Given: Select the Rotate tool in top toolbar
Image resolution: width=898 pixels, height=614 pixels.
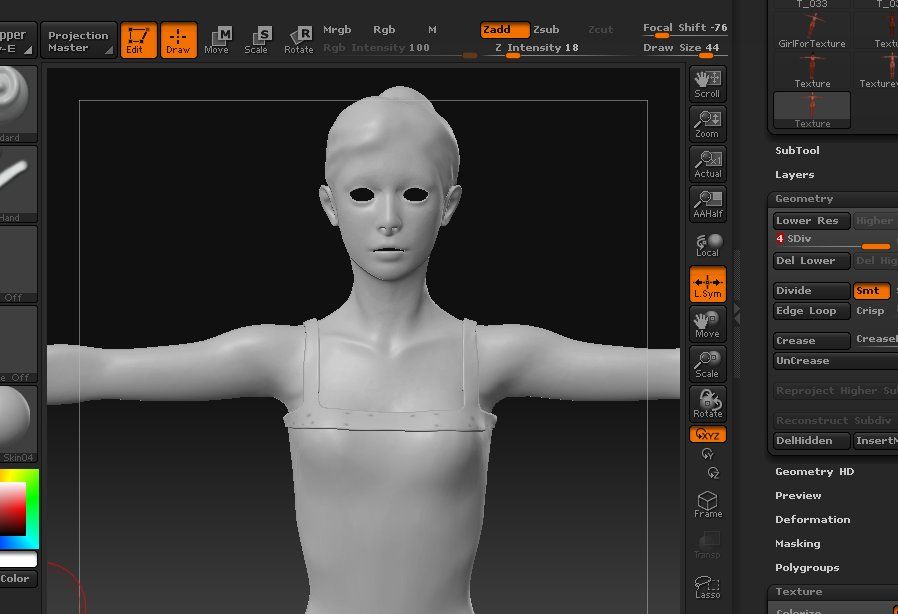Looking at the screenshot, I should point(298,40).
